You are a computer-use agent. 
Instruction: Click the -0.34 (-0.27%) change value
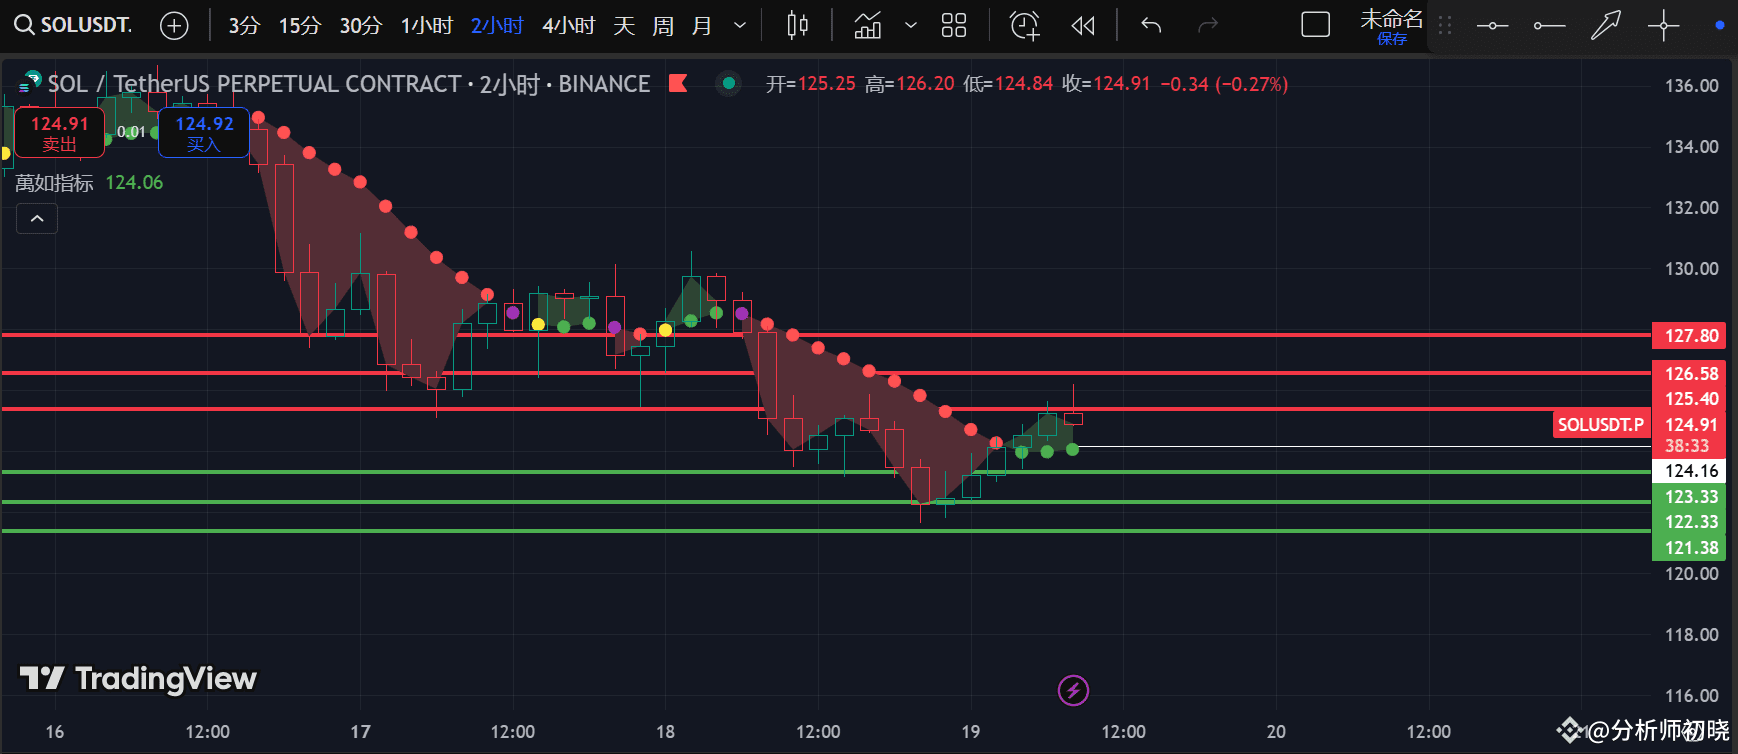tap(1224, 84)
